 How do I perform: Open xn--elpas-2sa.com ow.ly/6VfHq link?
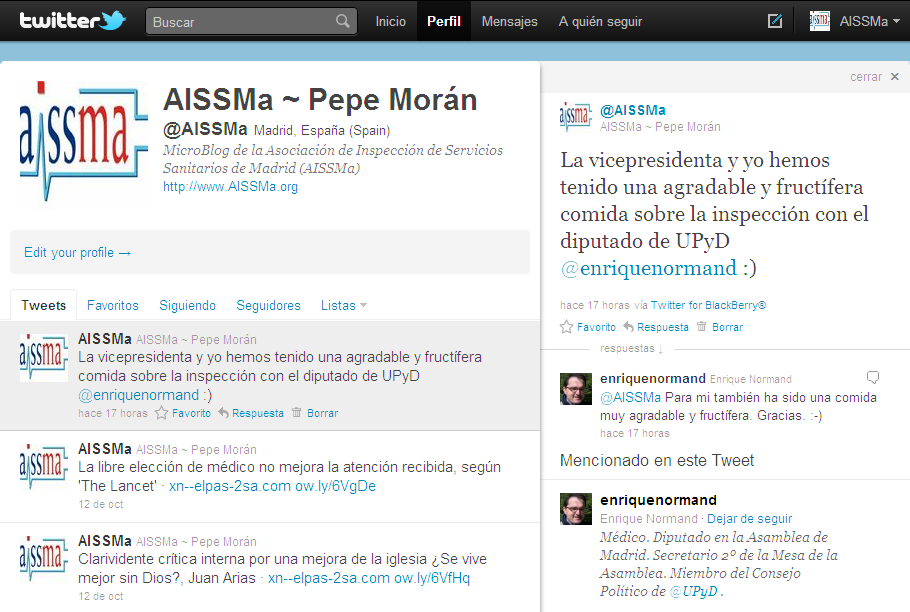pos(369,578)
